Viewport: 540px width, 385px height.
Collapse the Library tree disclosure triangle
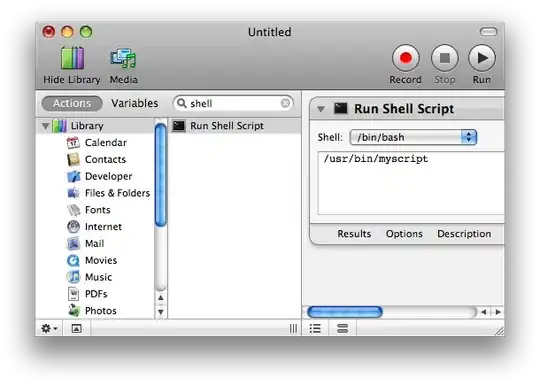pyautogui.click(x=45, y=126)
